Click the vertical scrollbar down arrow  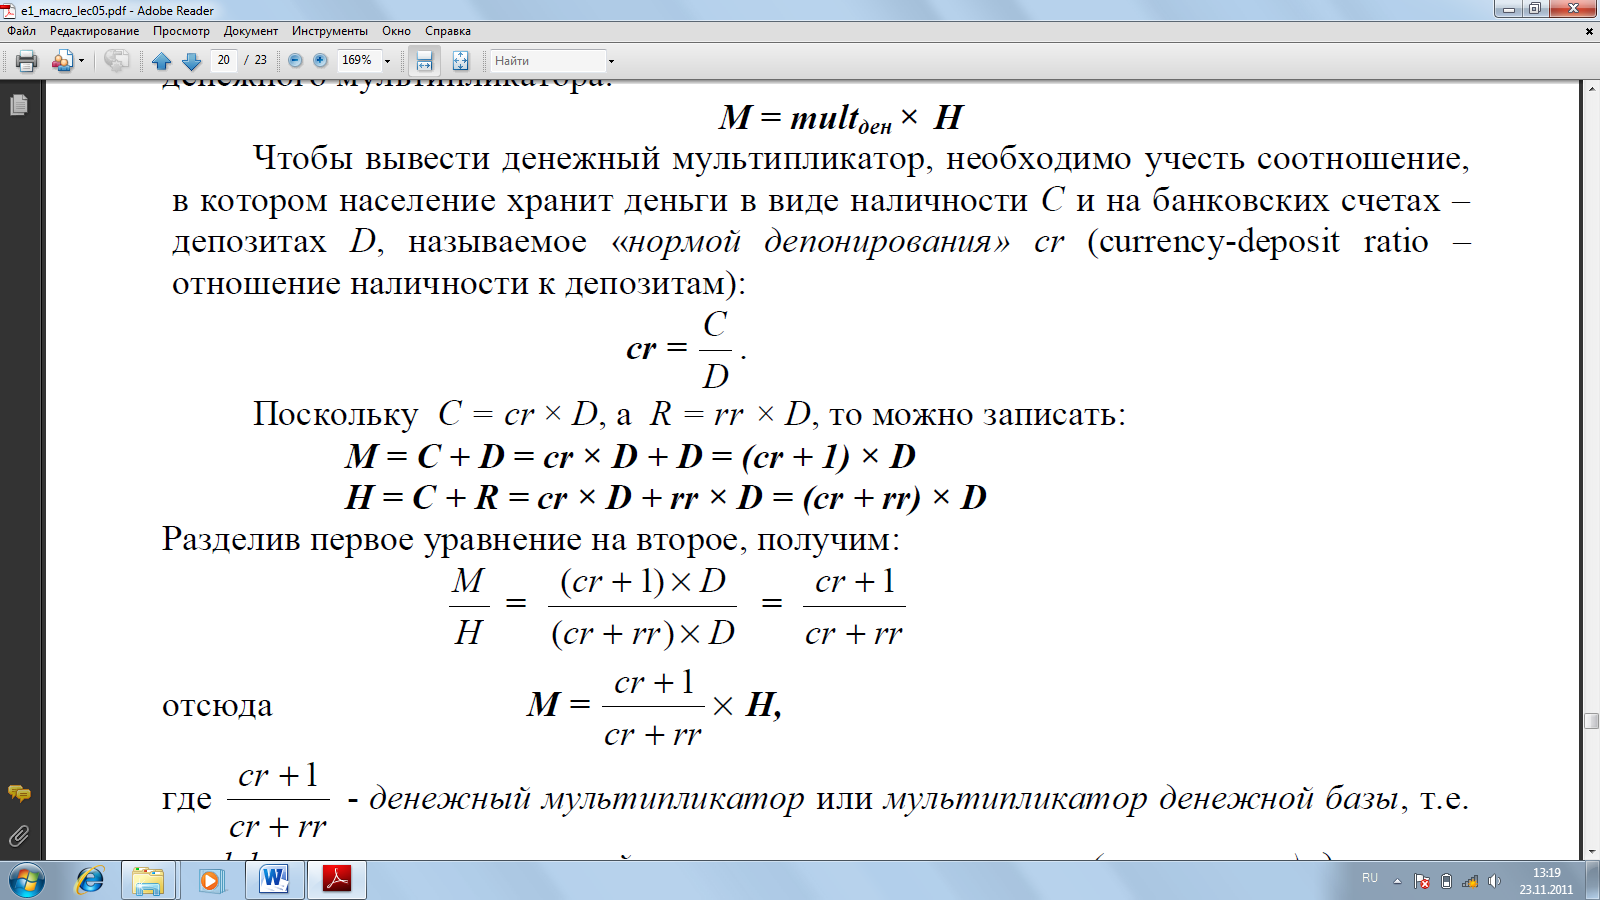[x=1591, y=852]
